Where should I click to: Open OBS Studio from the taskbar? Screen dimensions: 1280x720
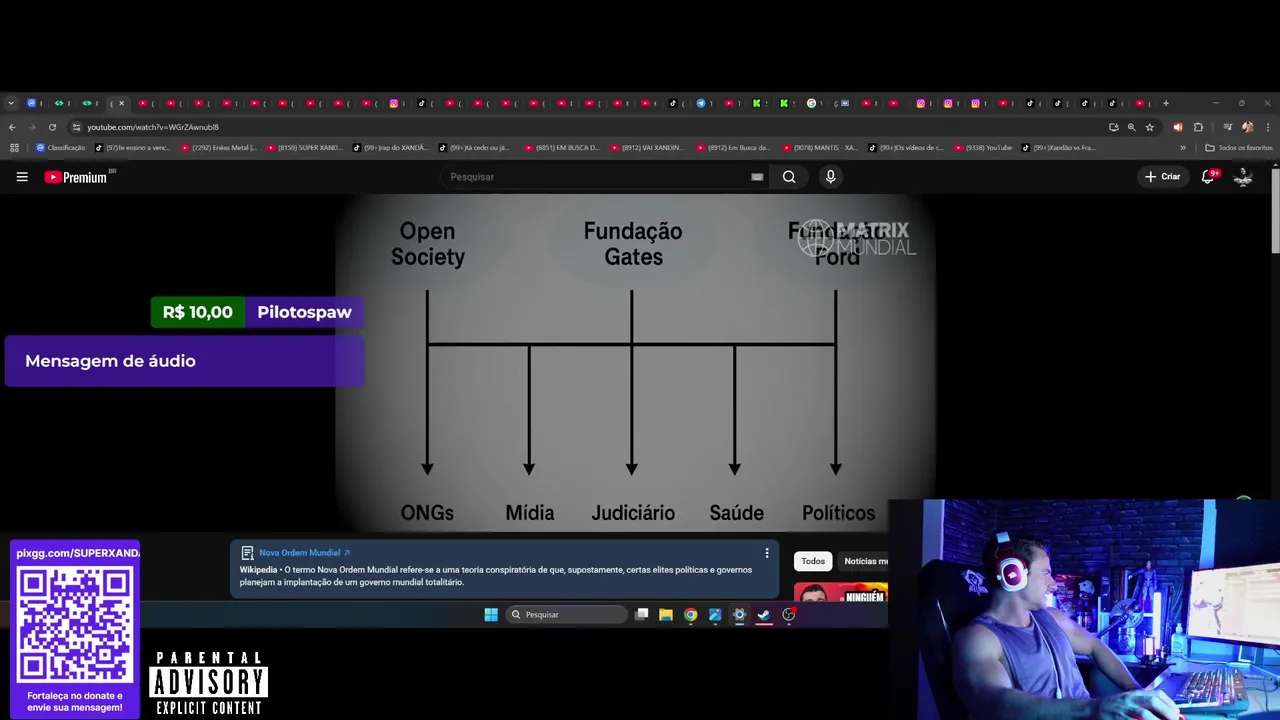789,615
